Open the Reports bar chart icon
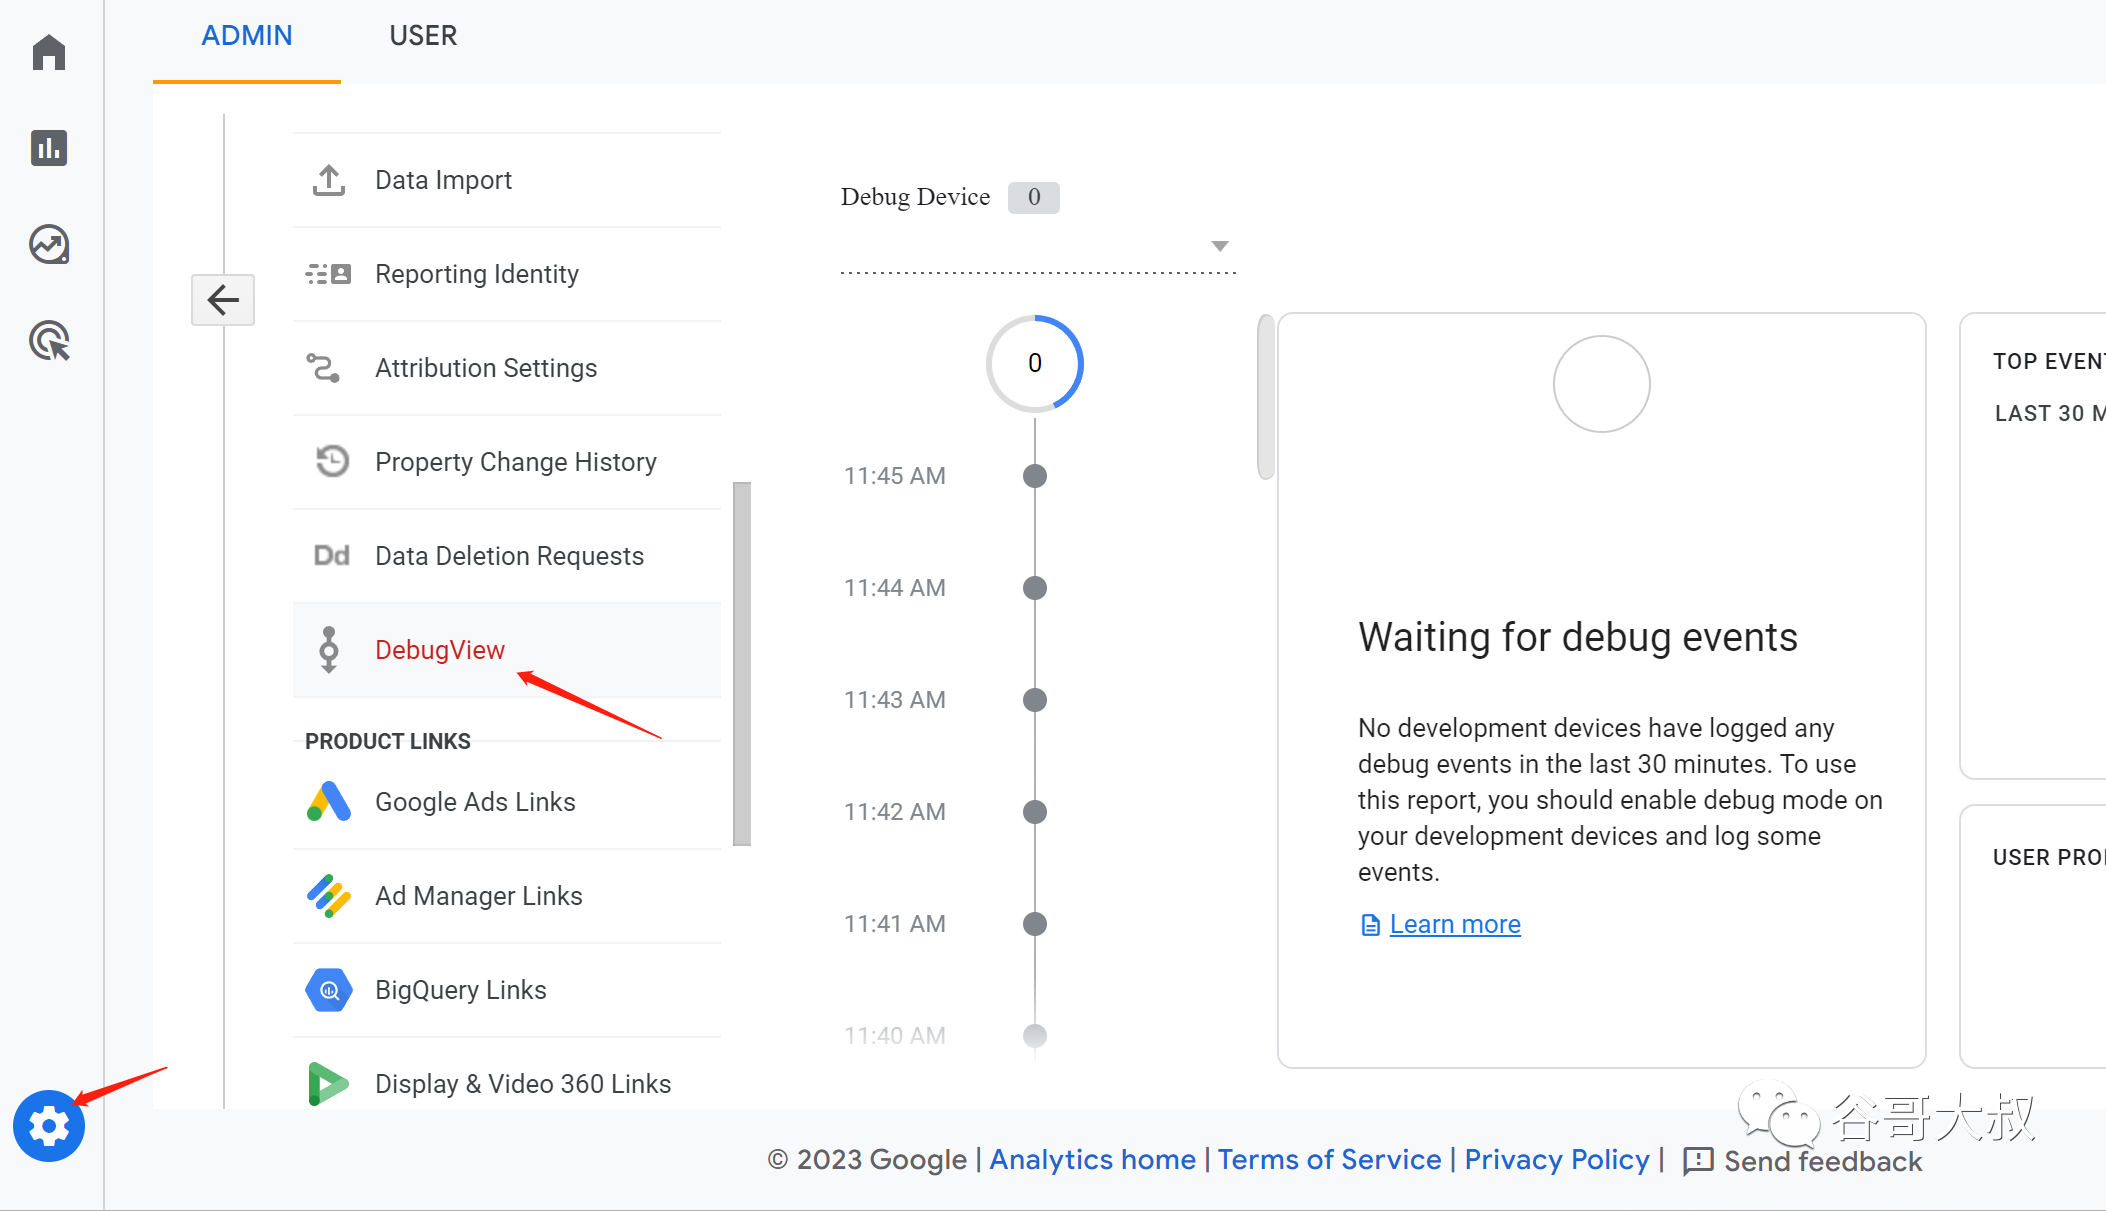Image resolution: width=2106 pixels, height=1211 pixels. (48, 148)
